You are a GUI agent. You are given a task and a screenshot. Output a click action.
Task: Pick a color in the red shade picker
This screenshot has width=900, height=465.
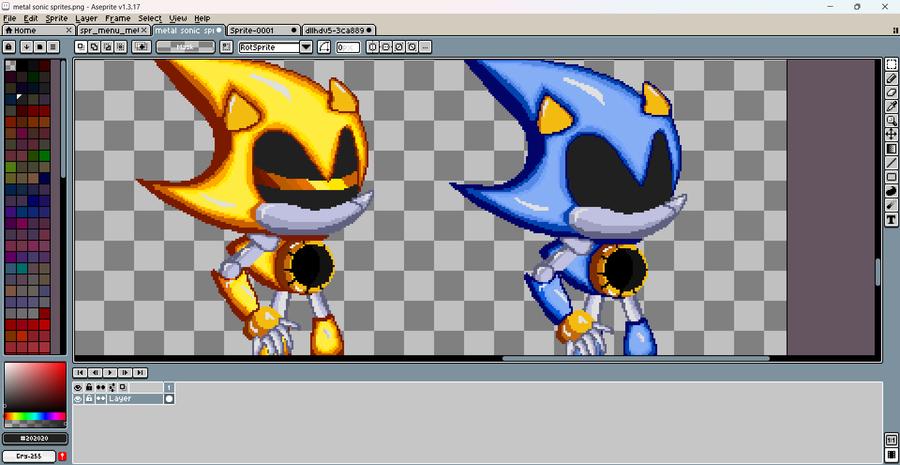click(36, 387)
